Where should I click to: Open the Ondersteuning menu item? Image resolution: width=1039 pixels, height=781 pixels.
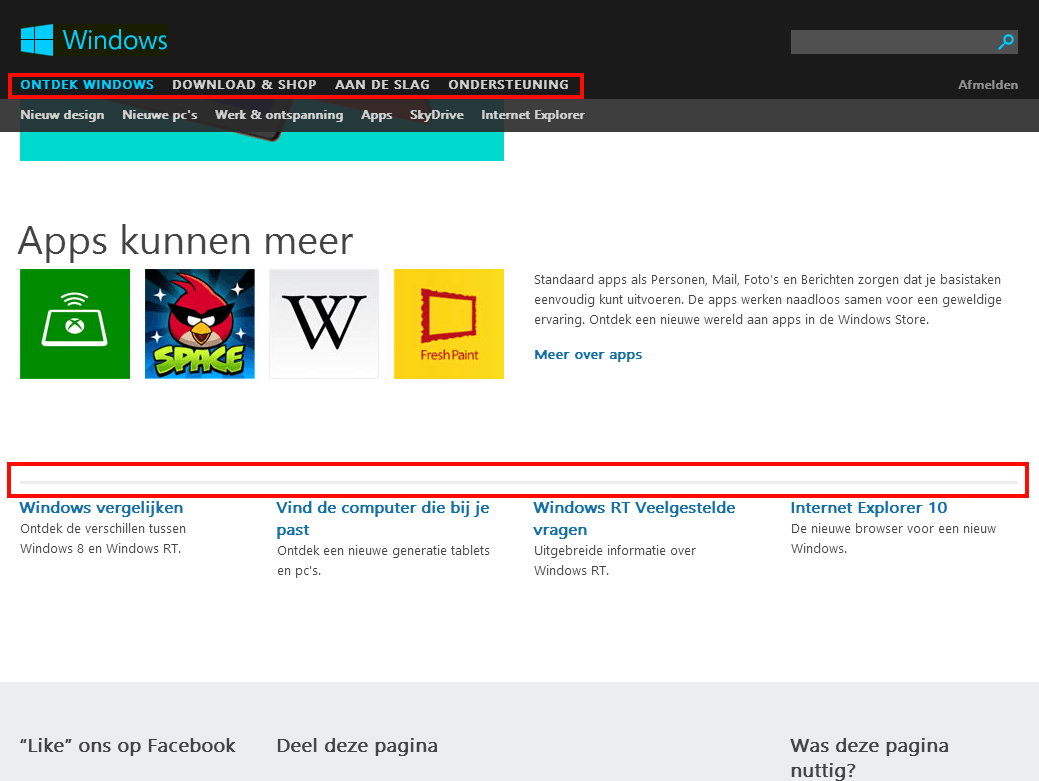click(x=508, y=85)
